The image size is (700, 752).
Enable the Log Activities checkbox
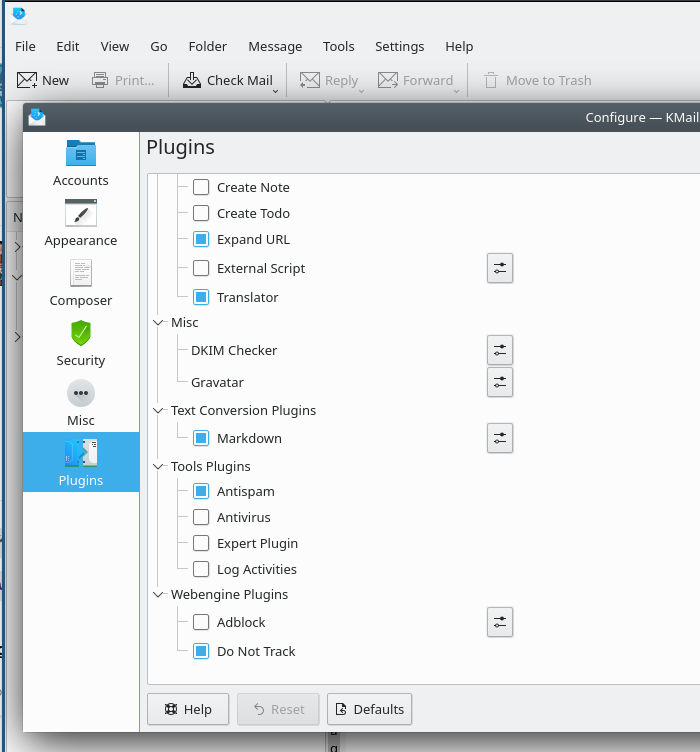tap(201, 569)
